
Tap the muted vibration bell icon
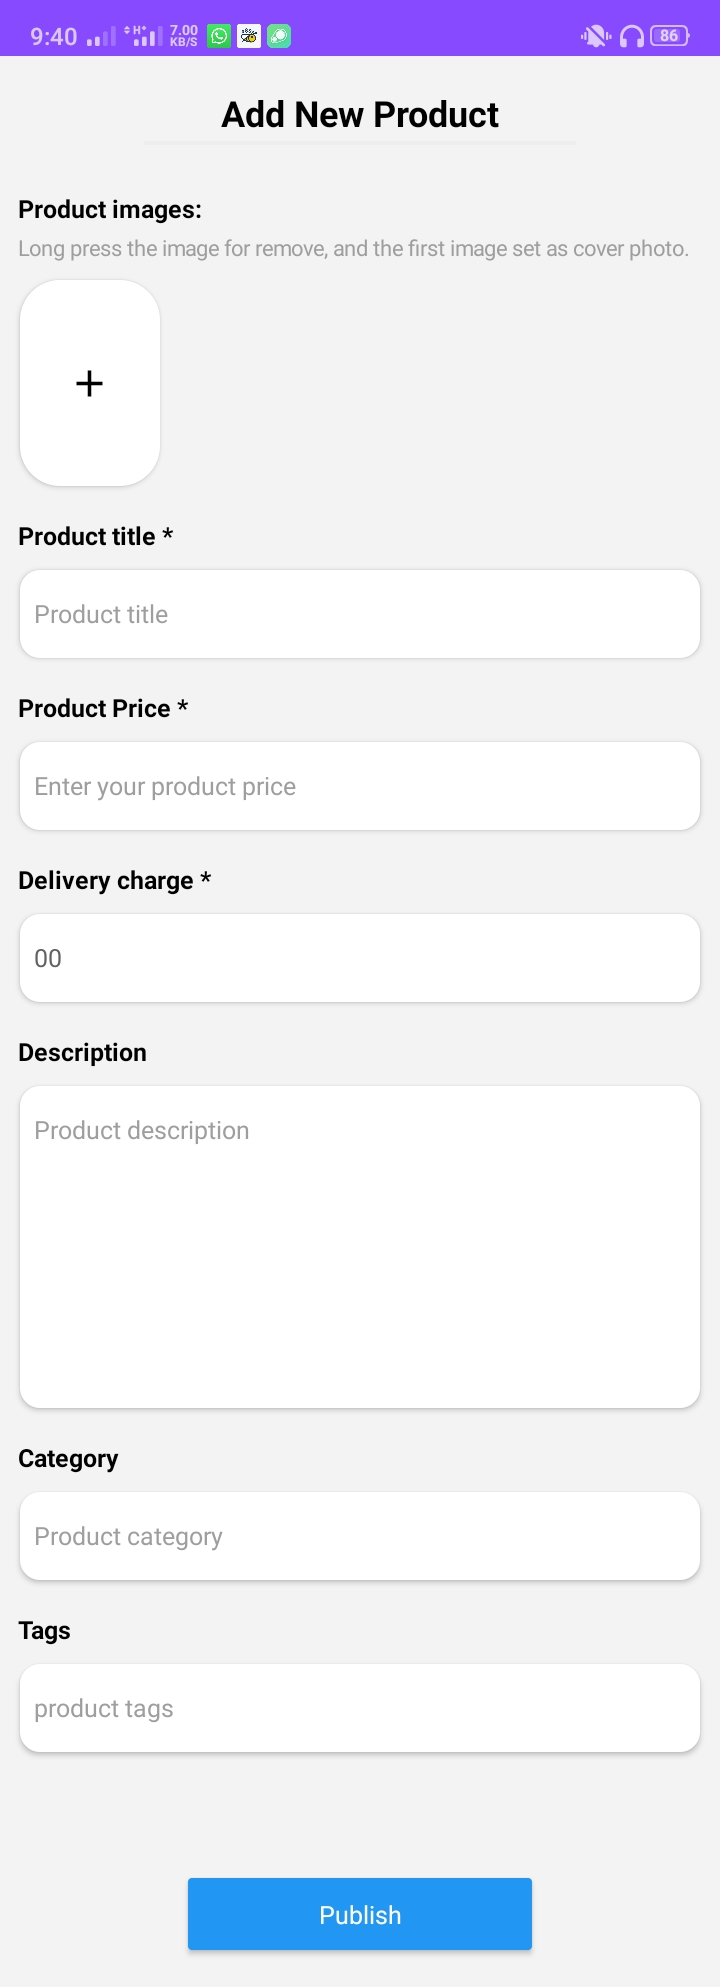595,37
